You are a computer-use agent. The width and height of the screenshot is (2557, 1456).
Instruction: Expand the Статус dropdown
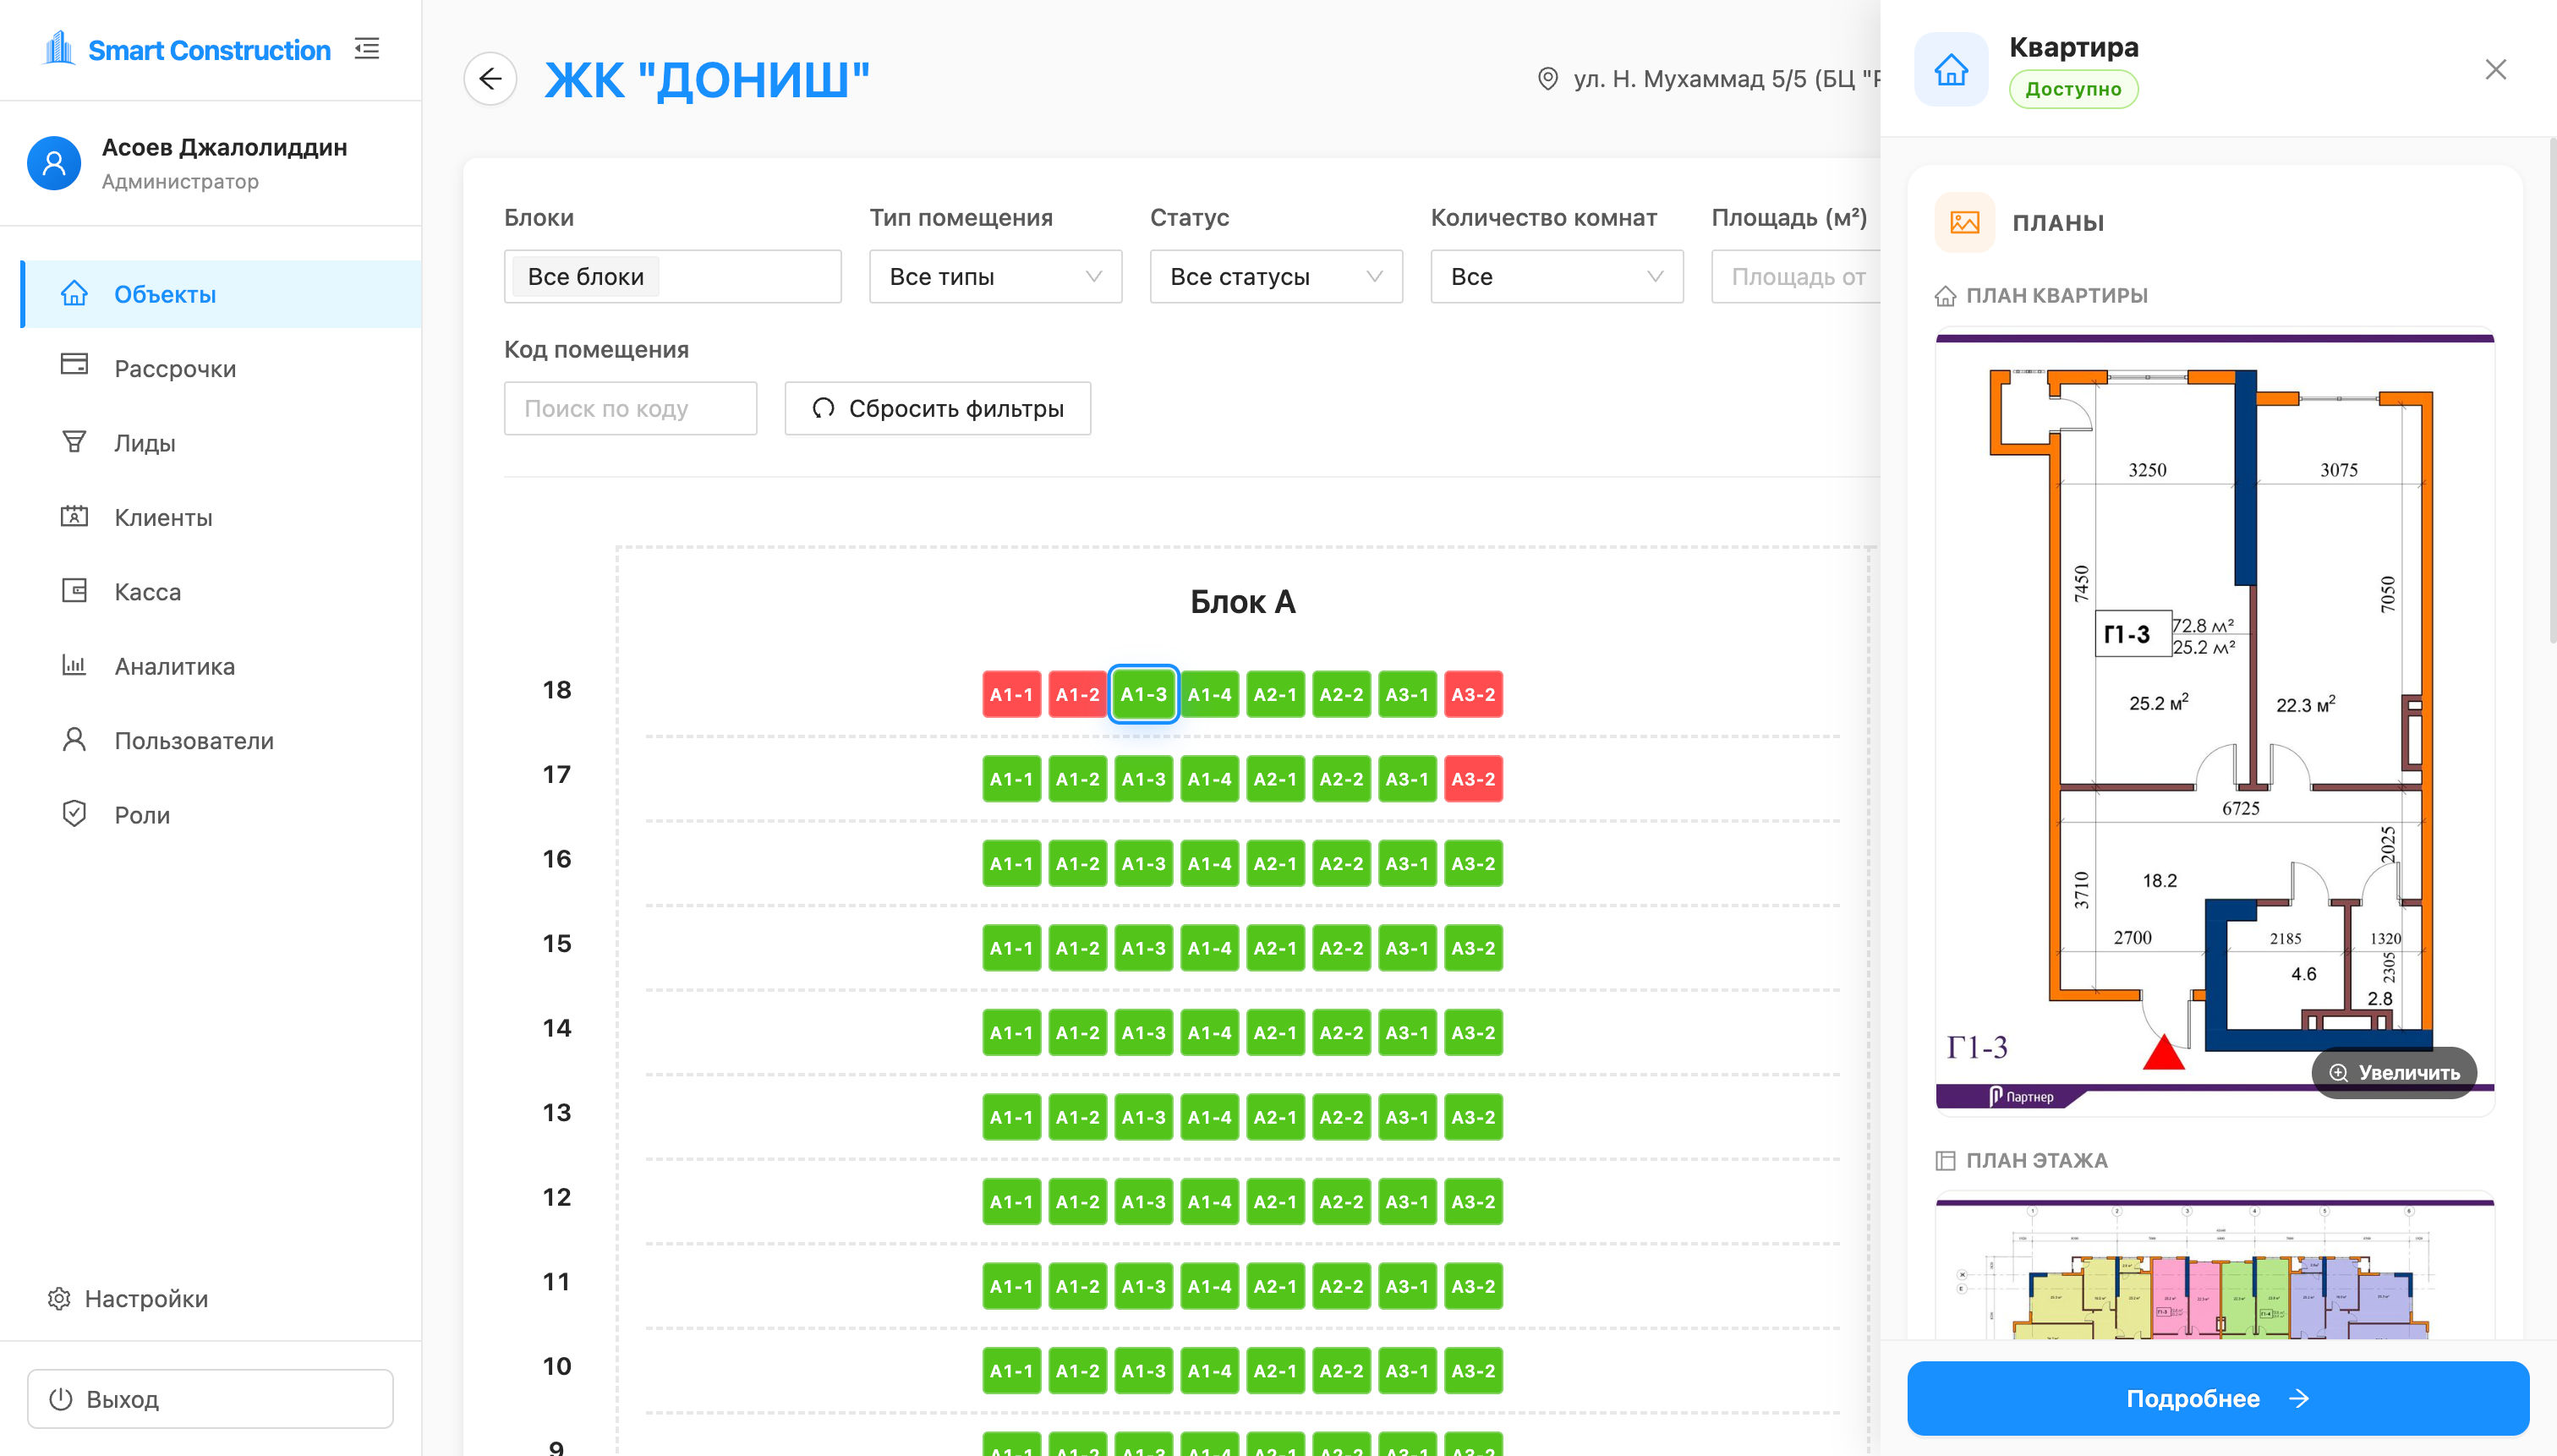click(1276, 276)
